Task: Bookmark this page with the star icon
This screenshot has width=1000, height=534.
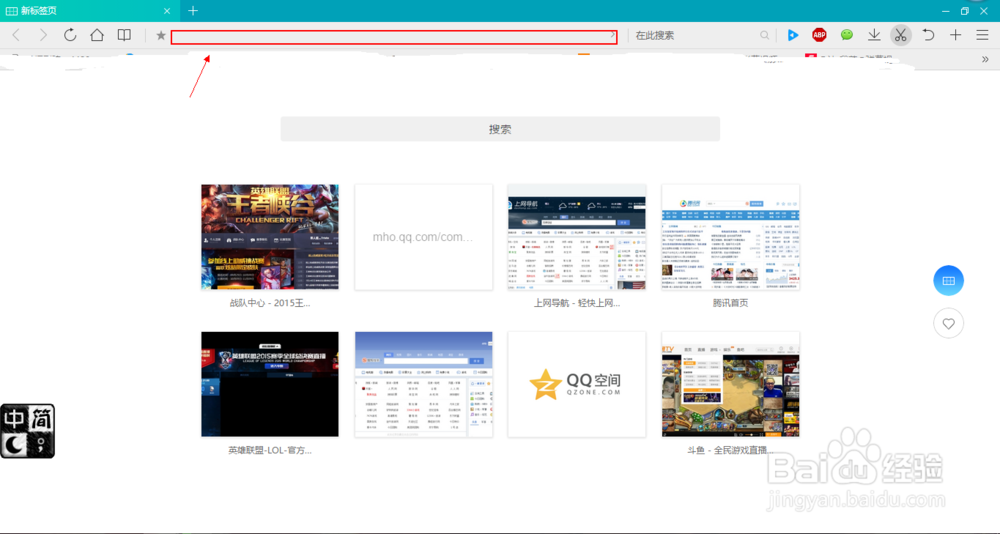Action: (161, 36)
